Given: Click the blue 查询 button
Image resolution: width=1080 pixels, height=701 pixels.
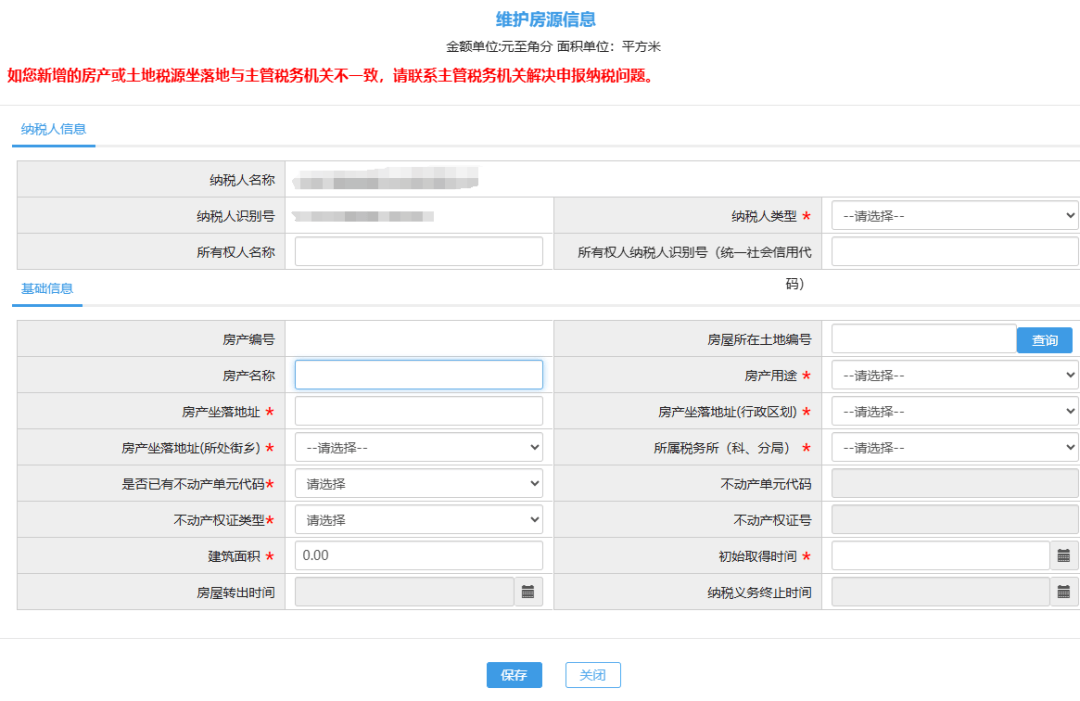Looking at the screenshot, I should coord(1044,340).
